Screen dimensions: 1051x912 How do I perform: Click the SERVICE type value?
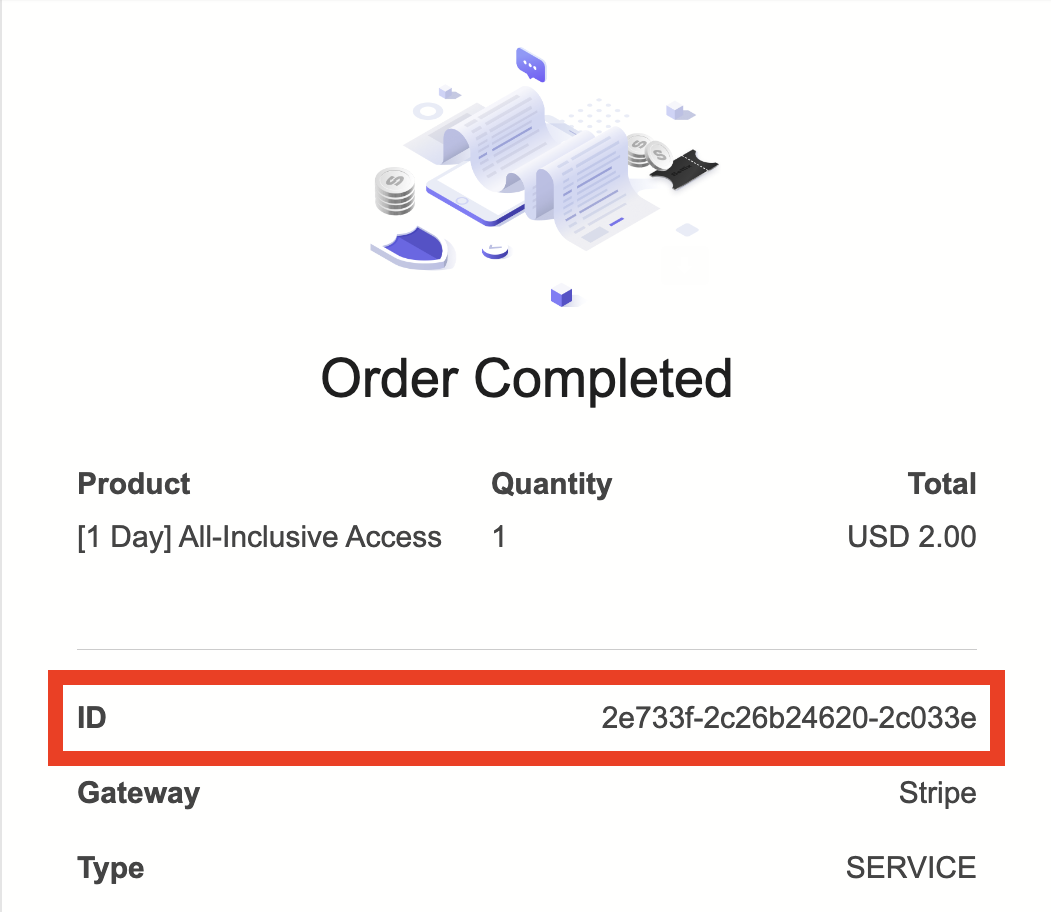point(910,867)
